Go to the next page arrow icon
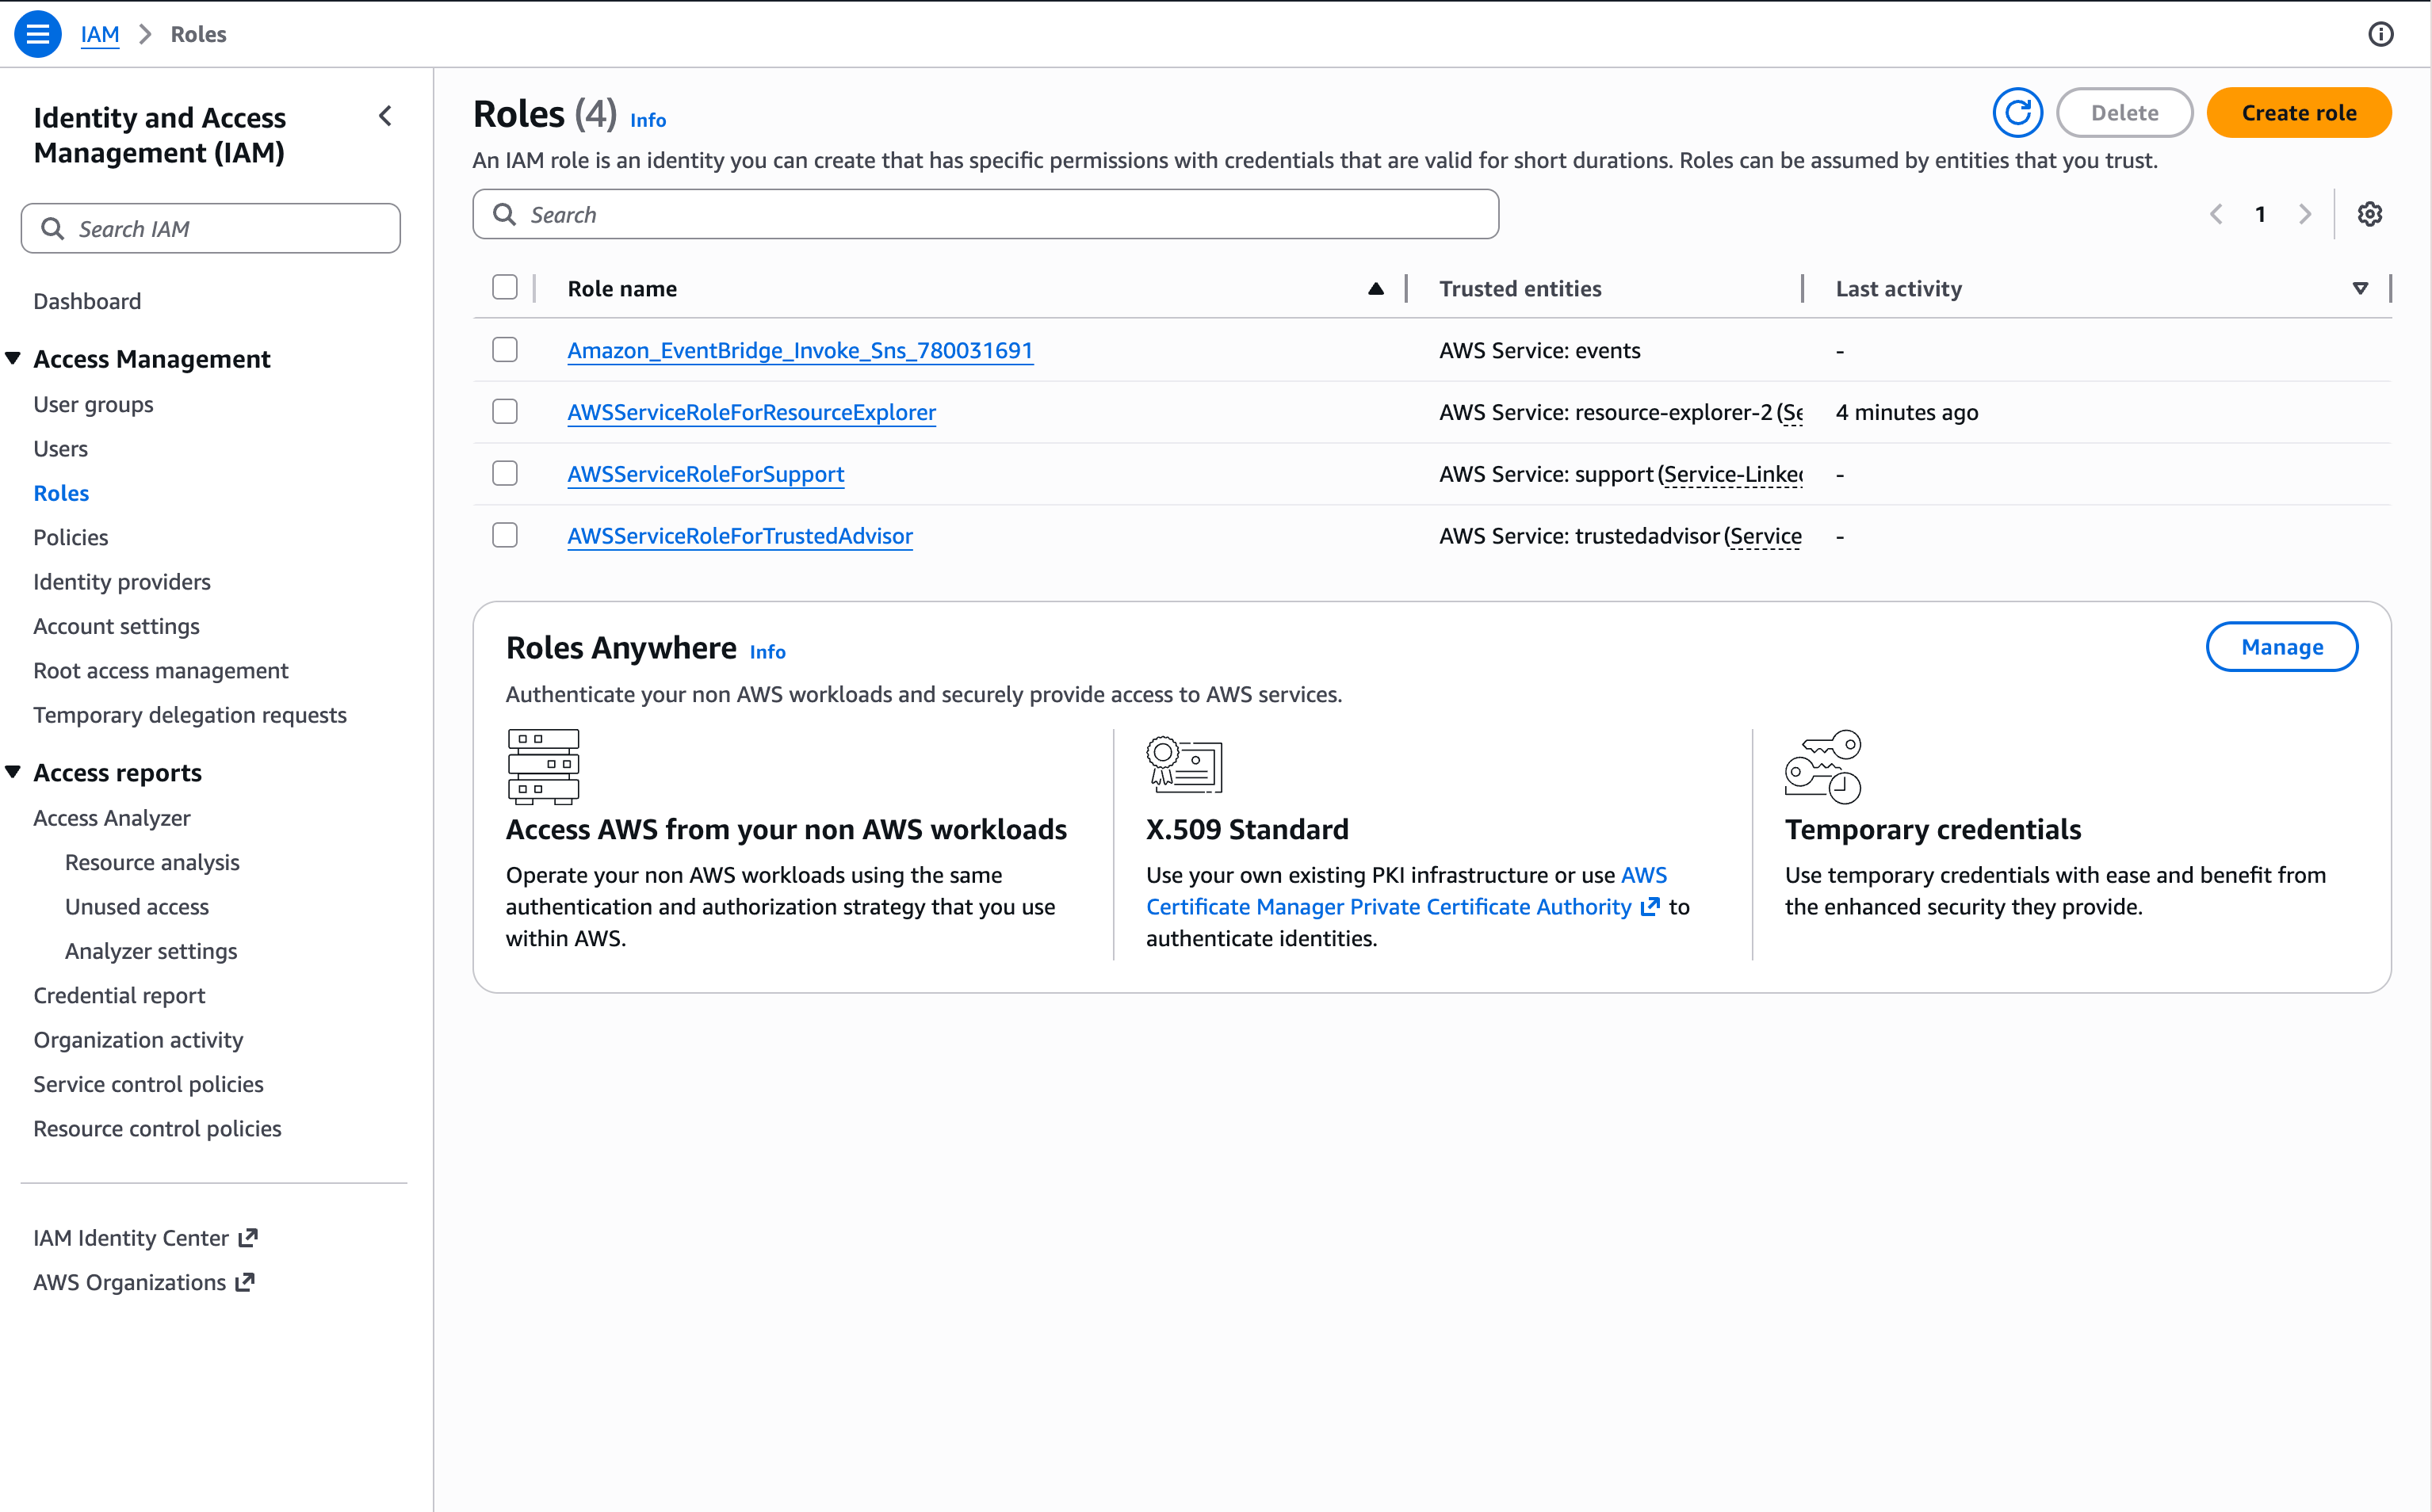Image resolution: width=2432 pixels, height=1512 pixels. [2305, 214]
